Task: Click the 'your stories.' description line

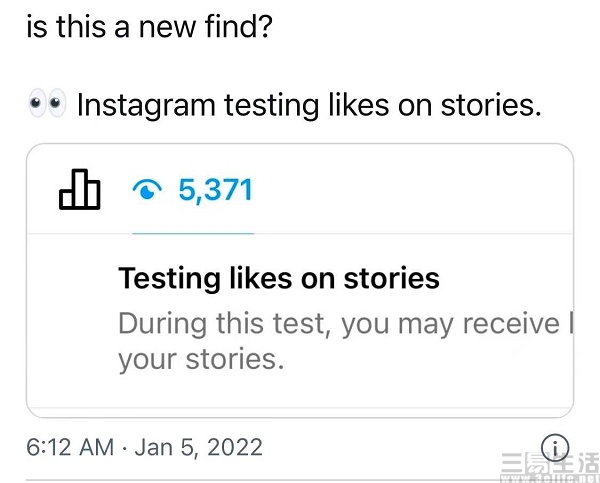Action: 201,360
